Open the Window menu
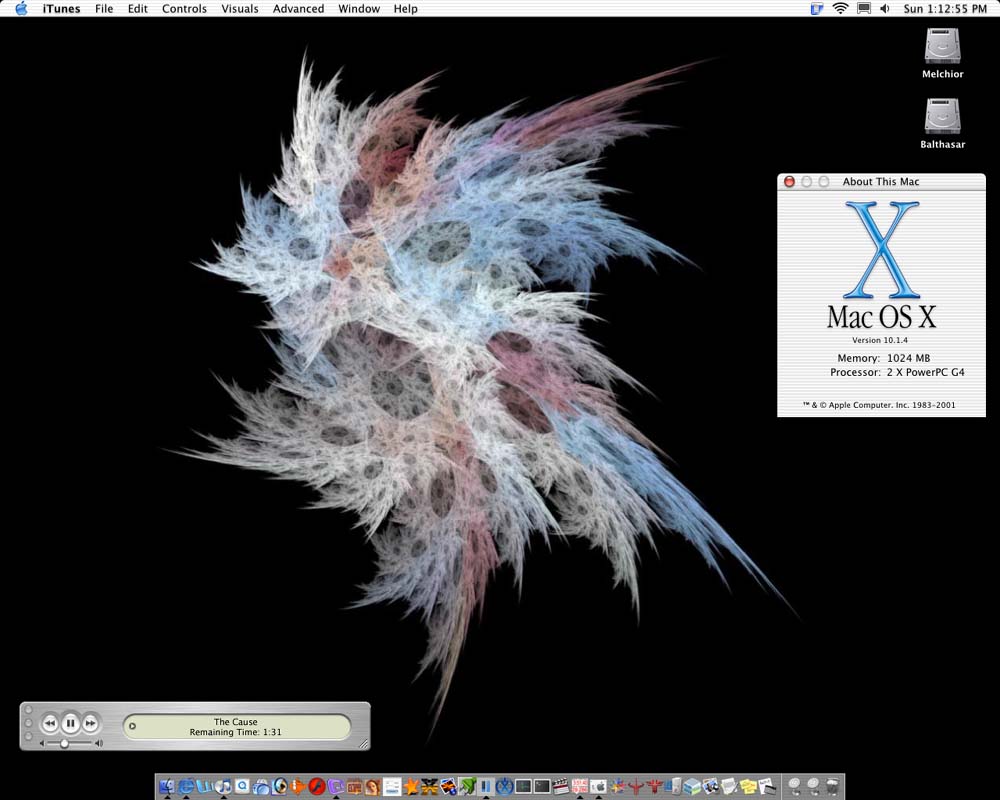1000x800 pixels. (359, 8)
